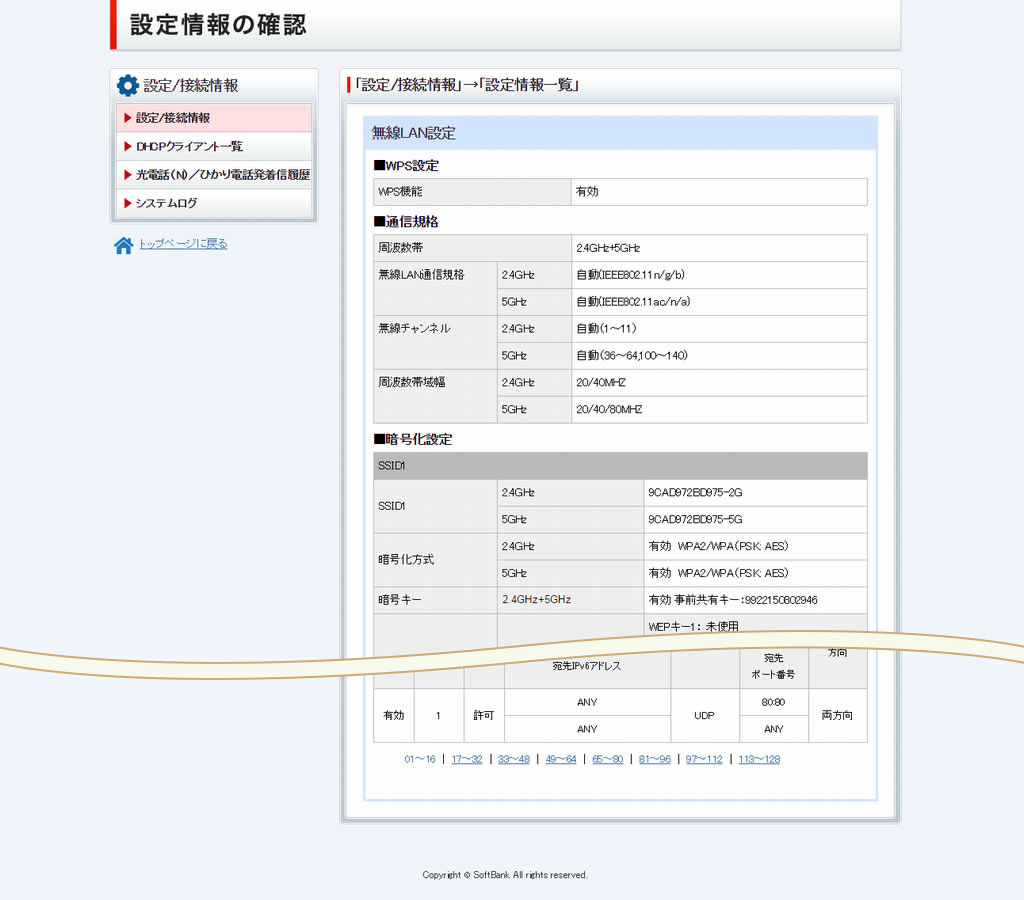Click the 両方向 direction cell
The height and width of the screenshot is (900, 1024).
[838, 716]
